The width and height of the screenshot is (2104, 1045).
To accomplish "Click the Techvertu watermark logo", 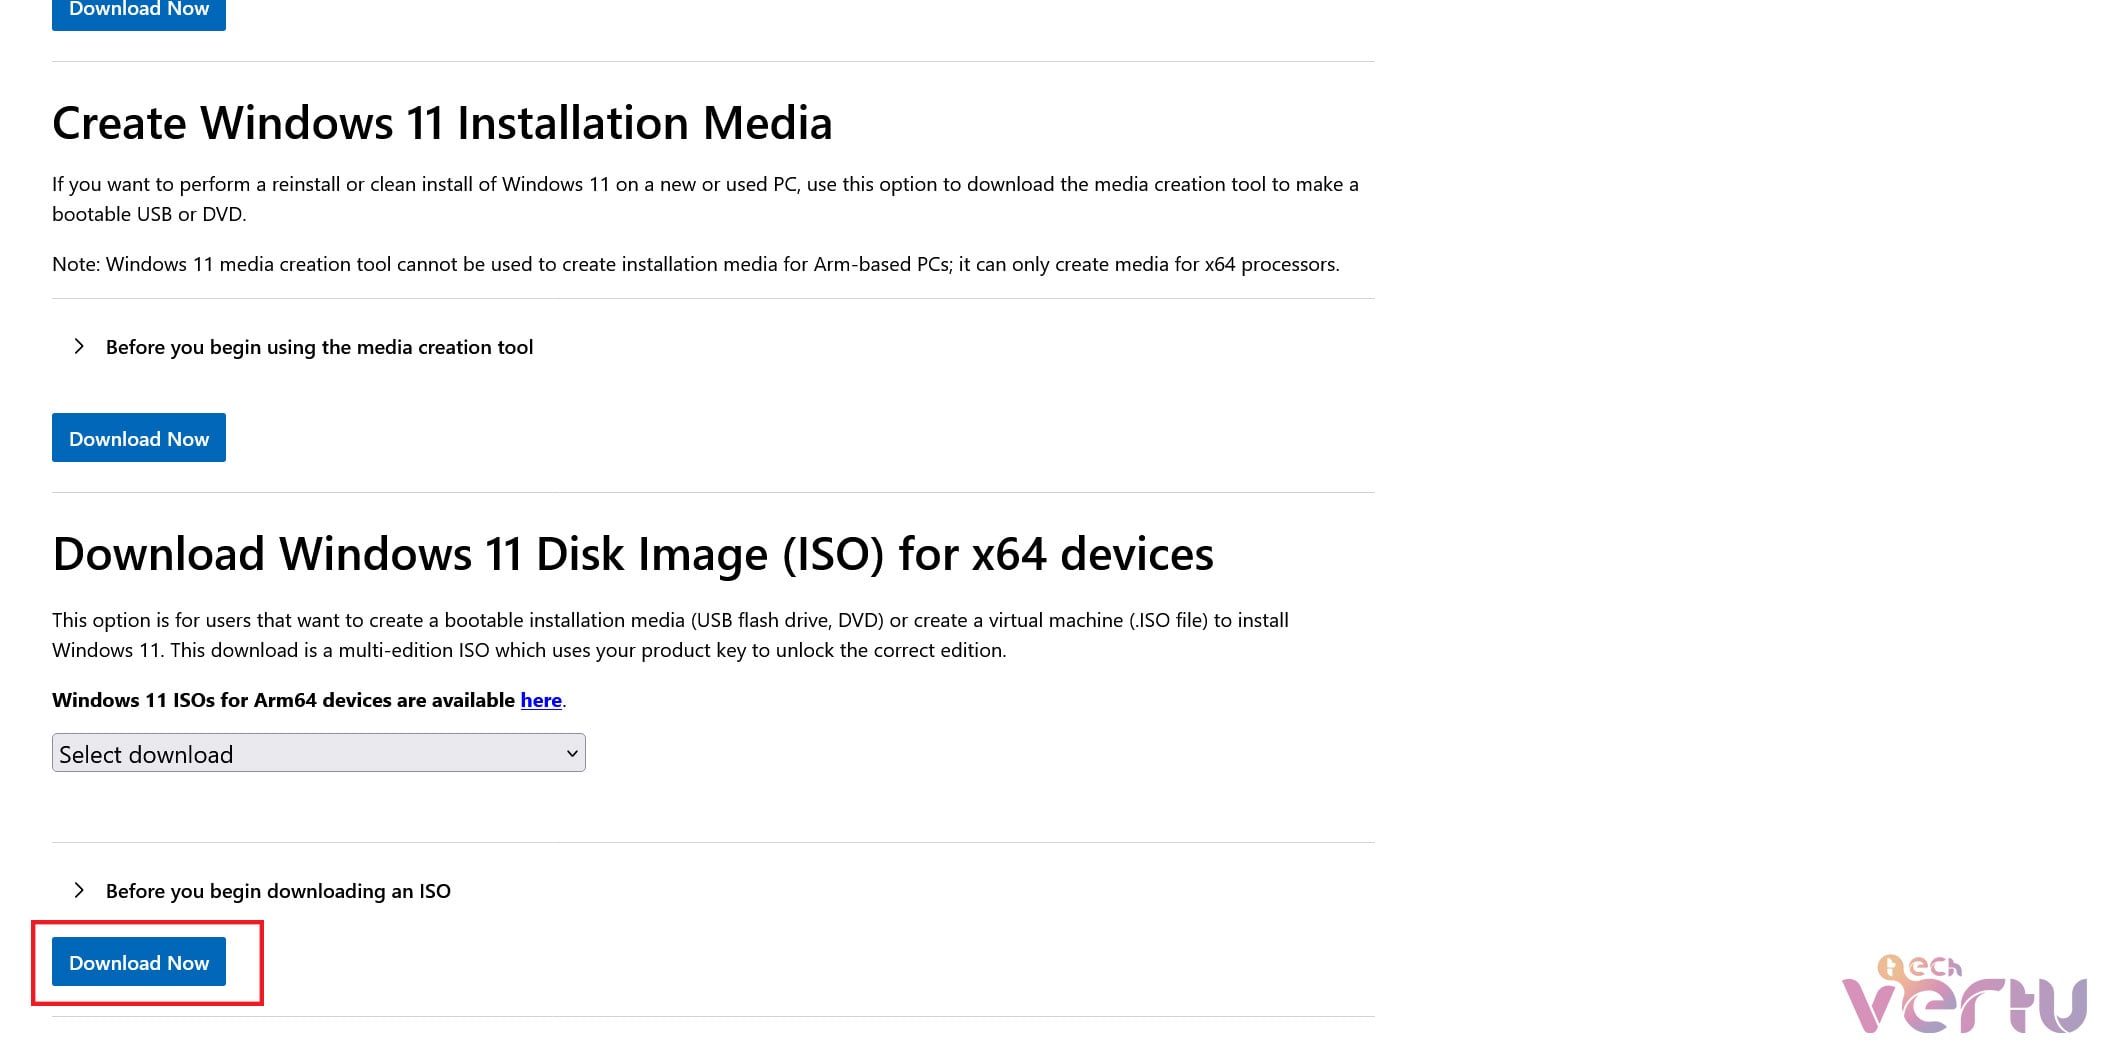I will (x=1964, y=996).
